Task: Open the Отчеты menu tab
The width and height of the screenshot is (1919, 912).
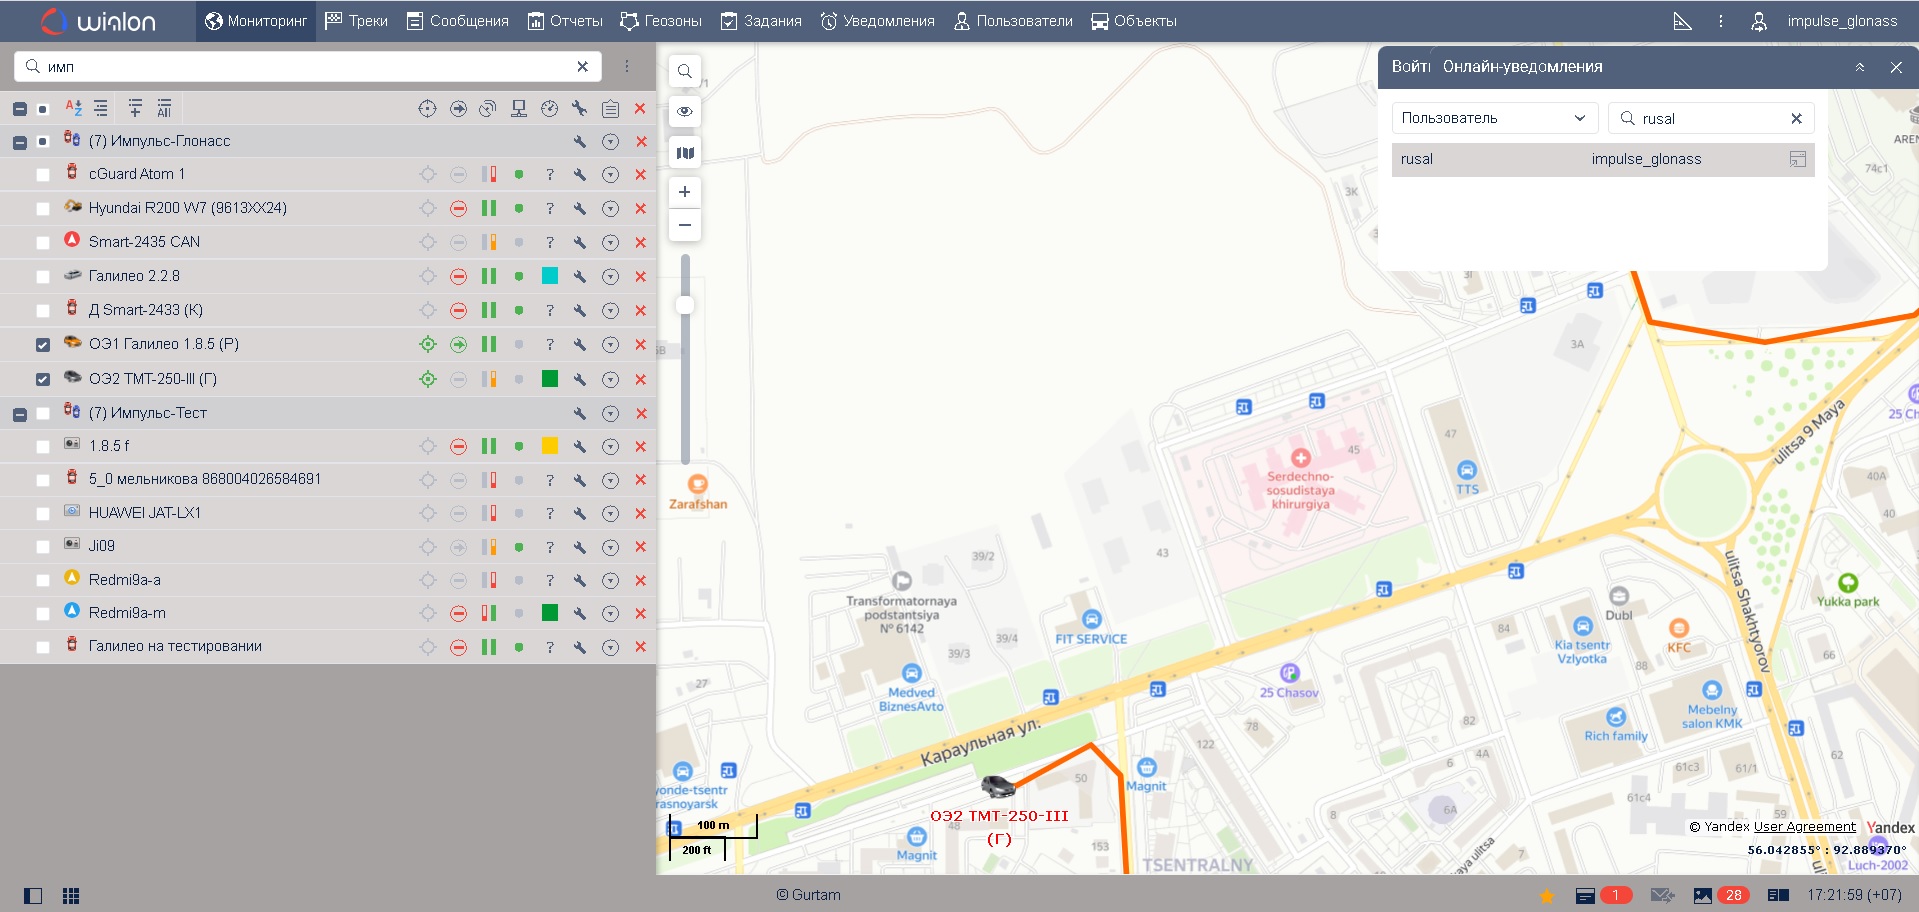Action: pyautogui.click(x=565, y=21)
